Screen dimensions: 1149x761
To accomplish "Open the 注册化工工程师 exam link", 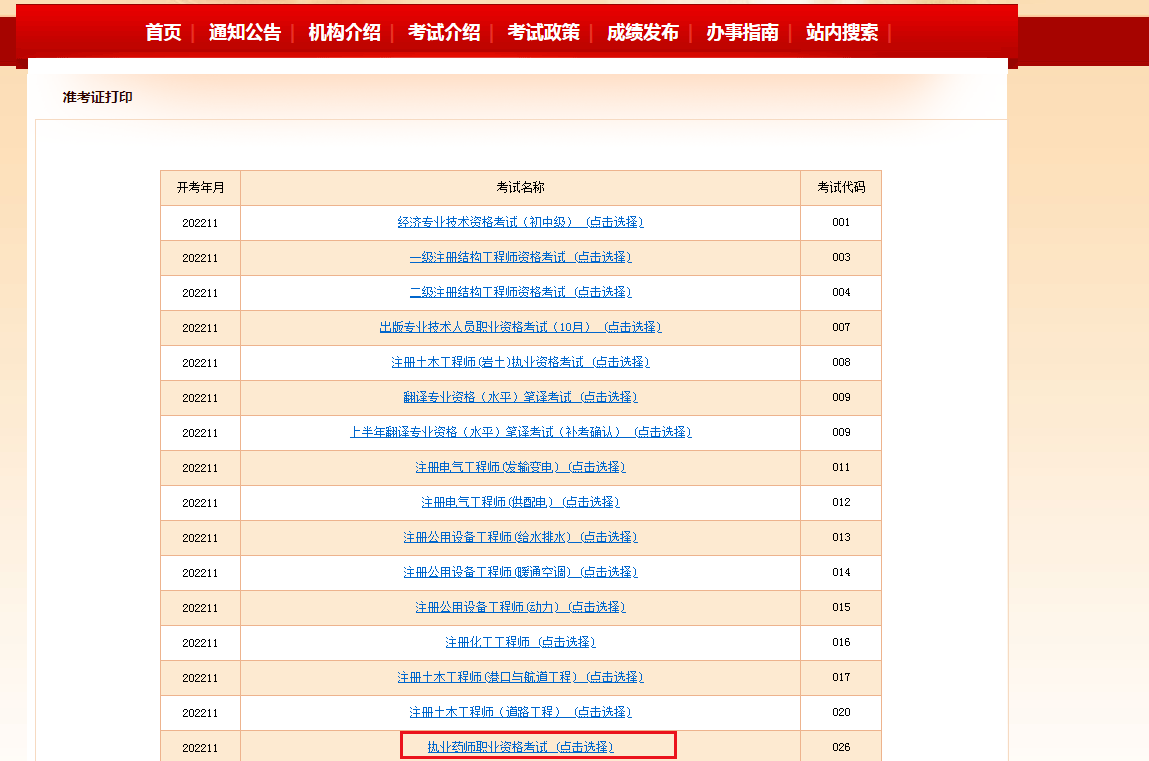I will click(520, 642).
